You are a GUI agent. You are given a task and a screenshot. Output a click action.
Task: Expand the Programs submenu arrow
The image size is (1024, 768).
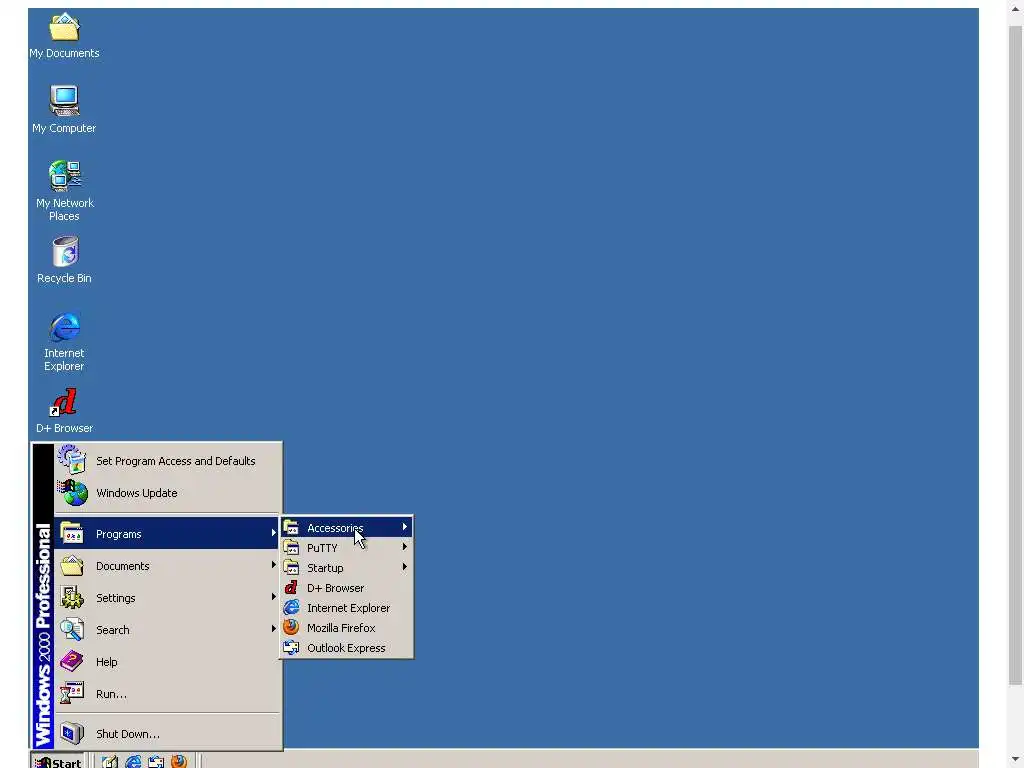click(274, 533)
